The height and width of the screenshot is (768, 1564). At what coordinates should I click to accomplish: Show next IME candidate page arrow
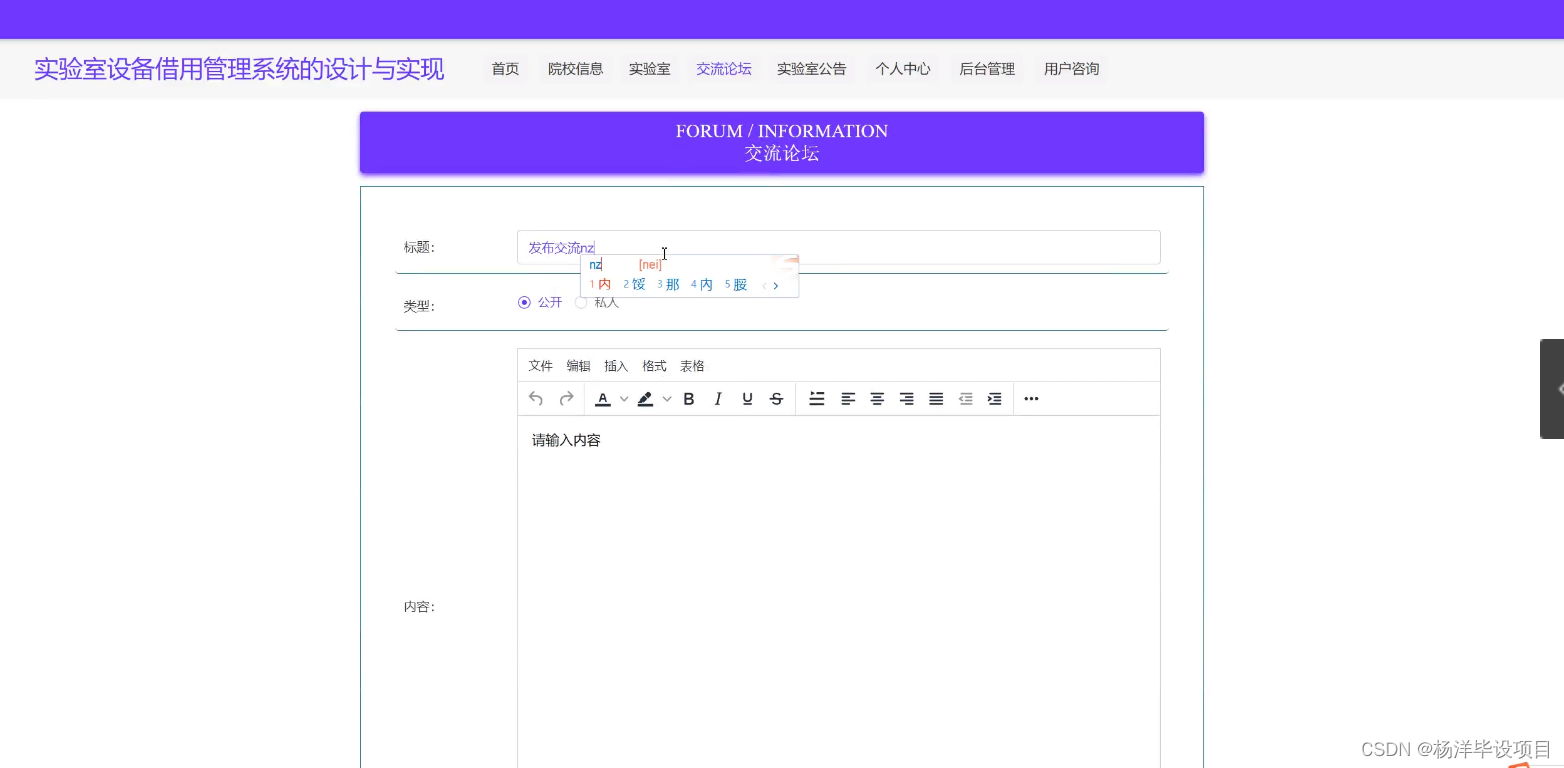[x=776, y=285]
